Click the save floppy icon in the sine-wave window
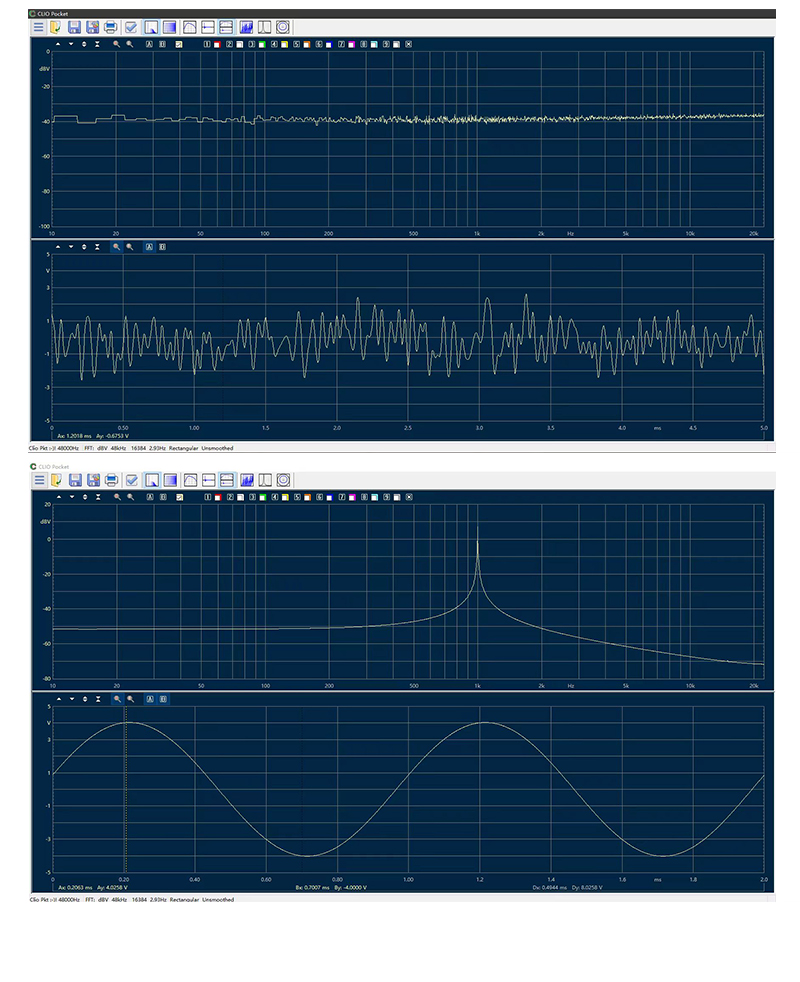Image resolution: width=800 pixels, height=982 pixels. tap(75, 480)
